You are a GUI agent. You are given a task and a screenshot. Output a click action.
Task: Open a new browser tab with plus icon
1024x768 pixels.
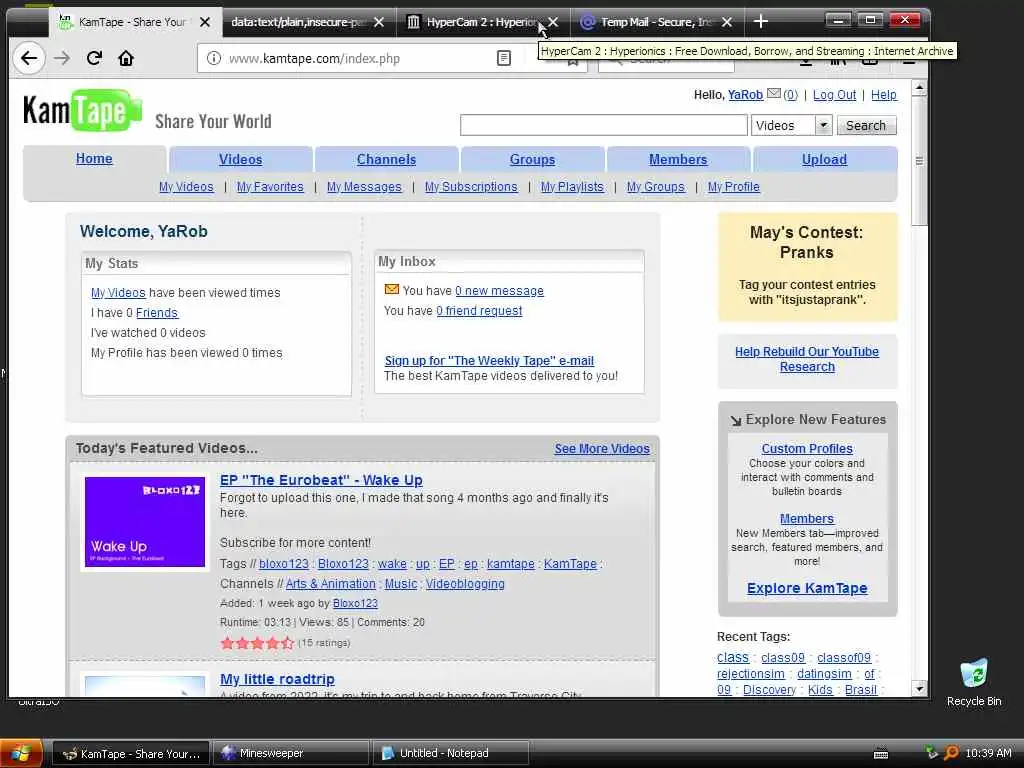[760, 22]
